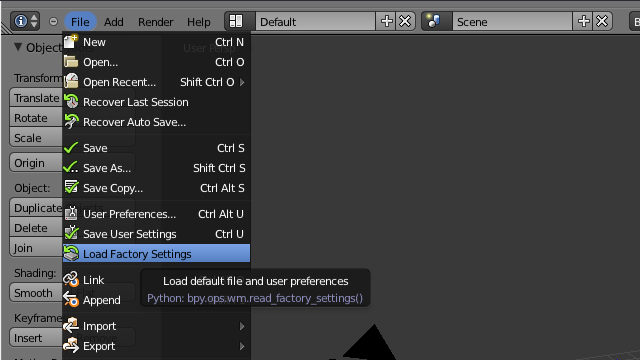Image resolution: width=640 pixels, height=360 pixels.
Task: Select Recover Auto Save...
Action: [156, 122]
